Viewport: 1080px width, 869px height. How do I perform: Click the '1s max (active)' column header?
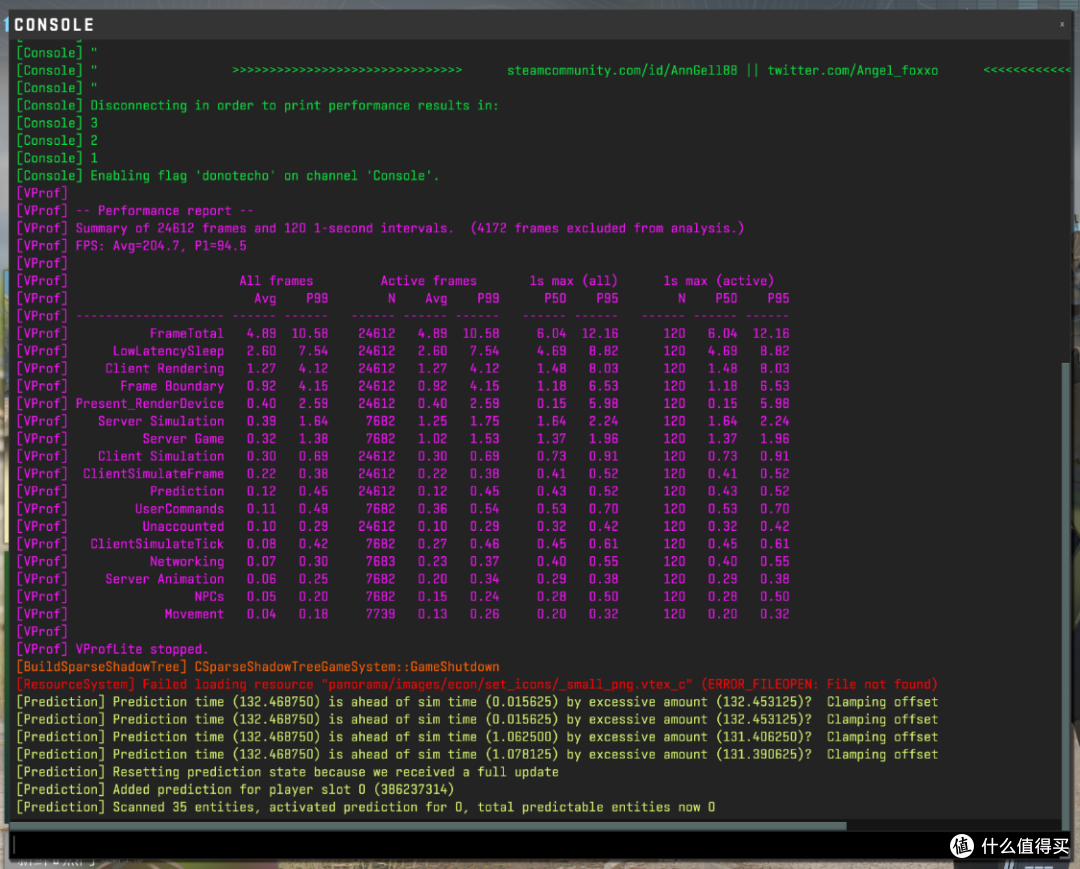[718, 281]
